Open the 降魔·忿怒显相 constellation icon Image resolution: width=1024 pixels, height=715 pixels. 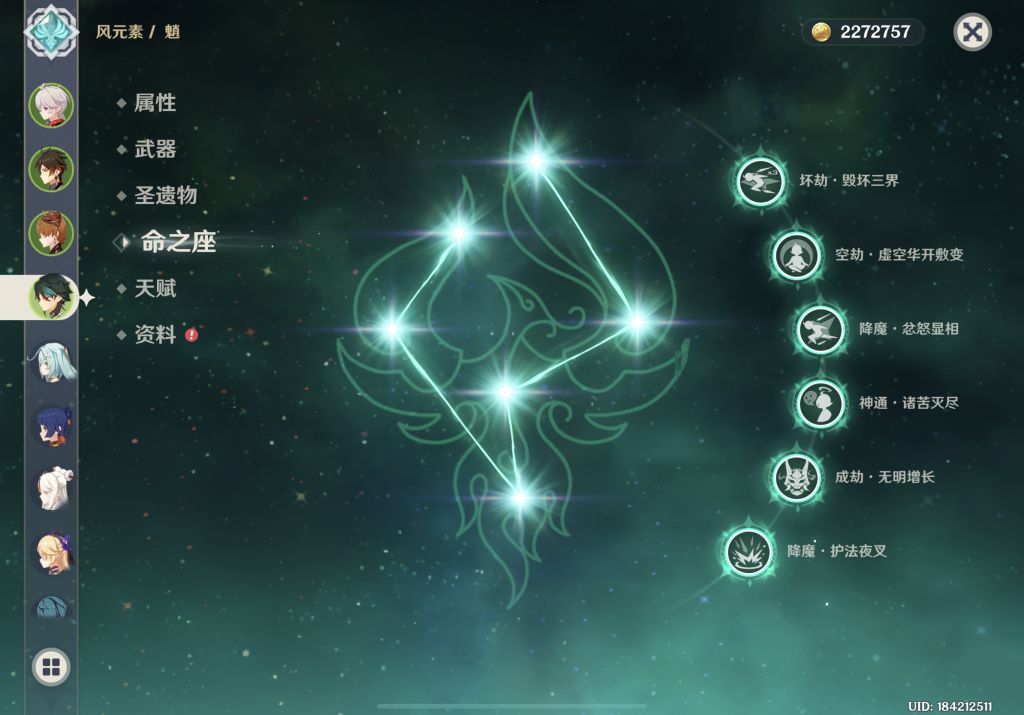click(x=820, y=329)
